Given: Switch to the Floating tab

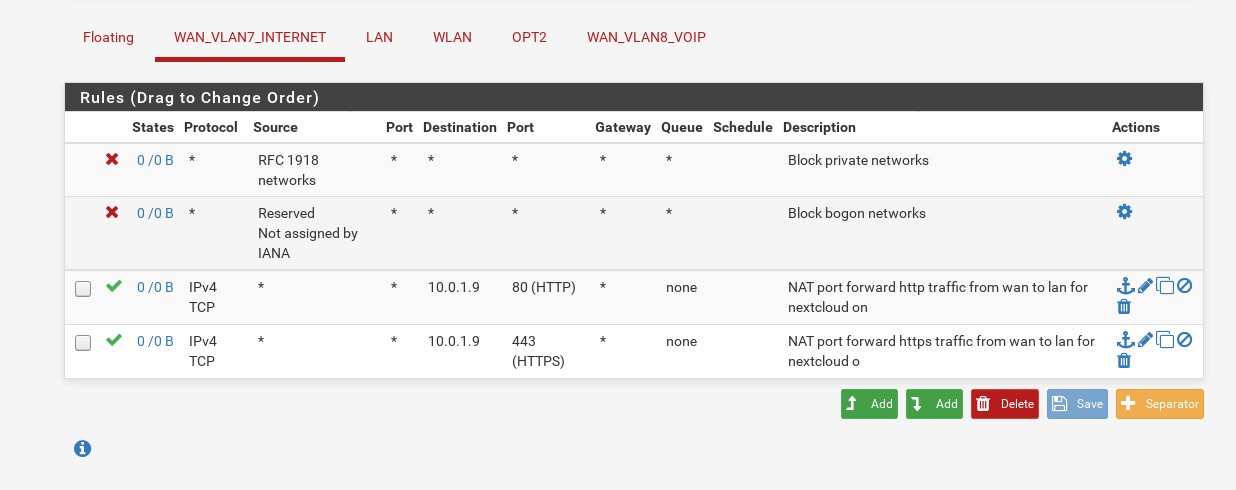Looking at the screenshot, I should (x=108, y=37).
